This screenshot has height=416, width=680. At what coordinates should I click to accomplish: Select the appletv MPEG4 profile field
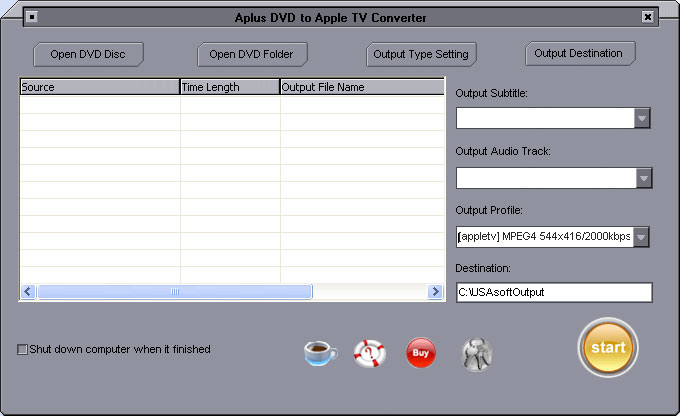545,237
